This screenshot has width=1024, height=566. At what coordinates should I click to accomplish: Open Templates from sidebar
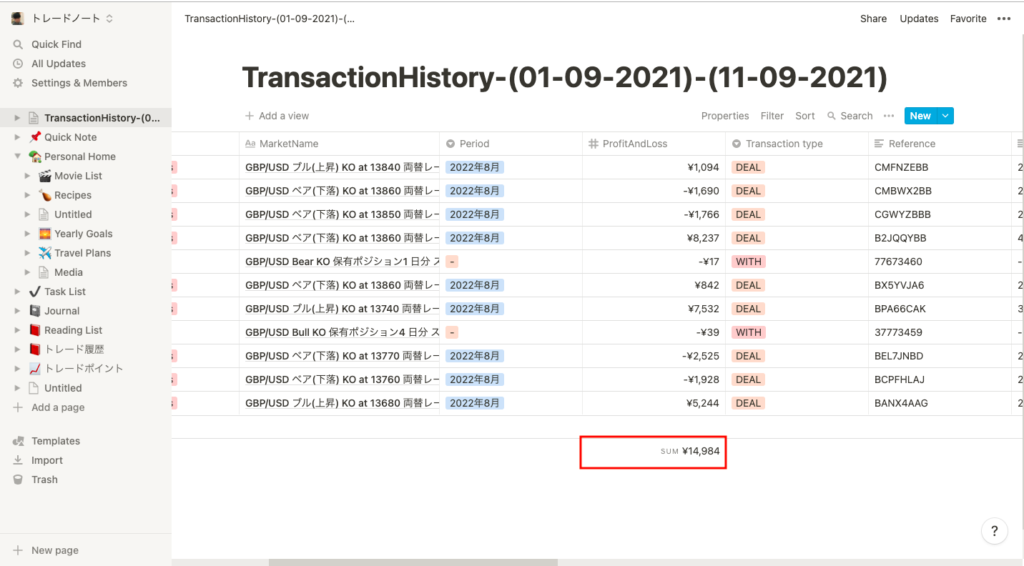(55, 441)
